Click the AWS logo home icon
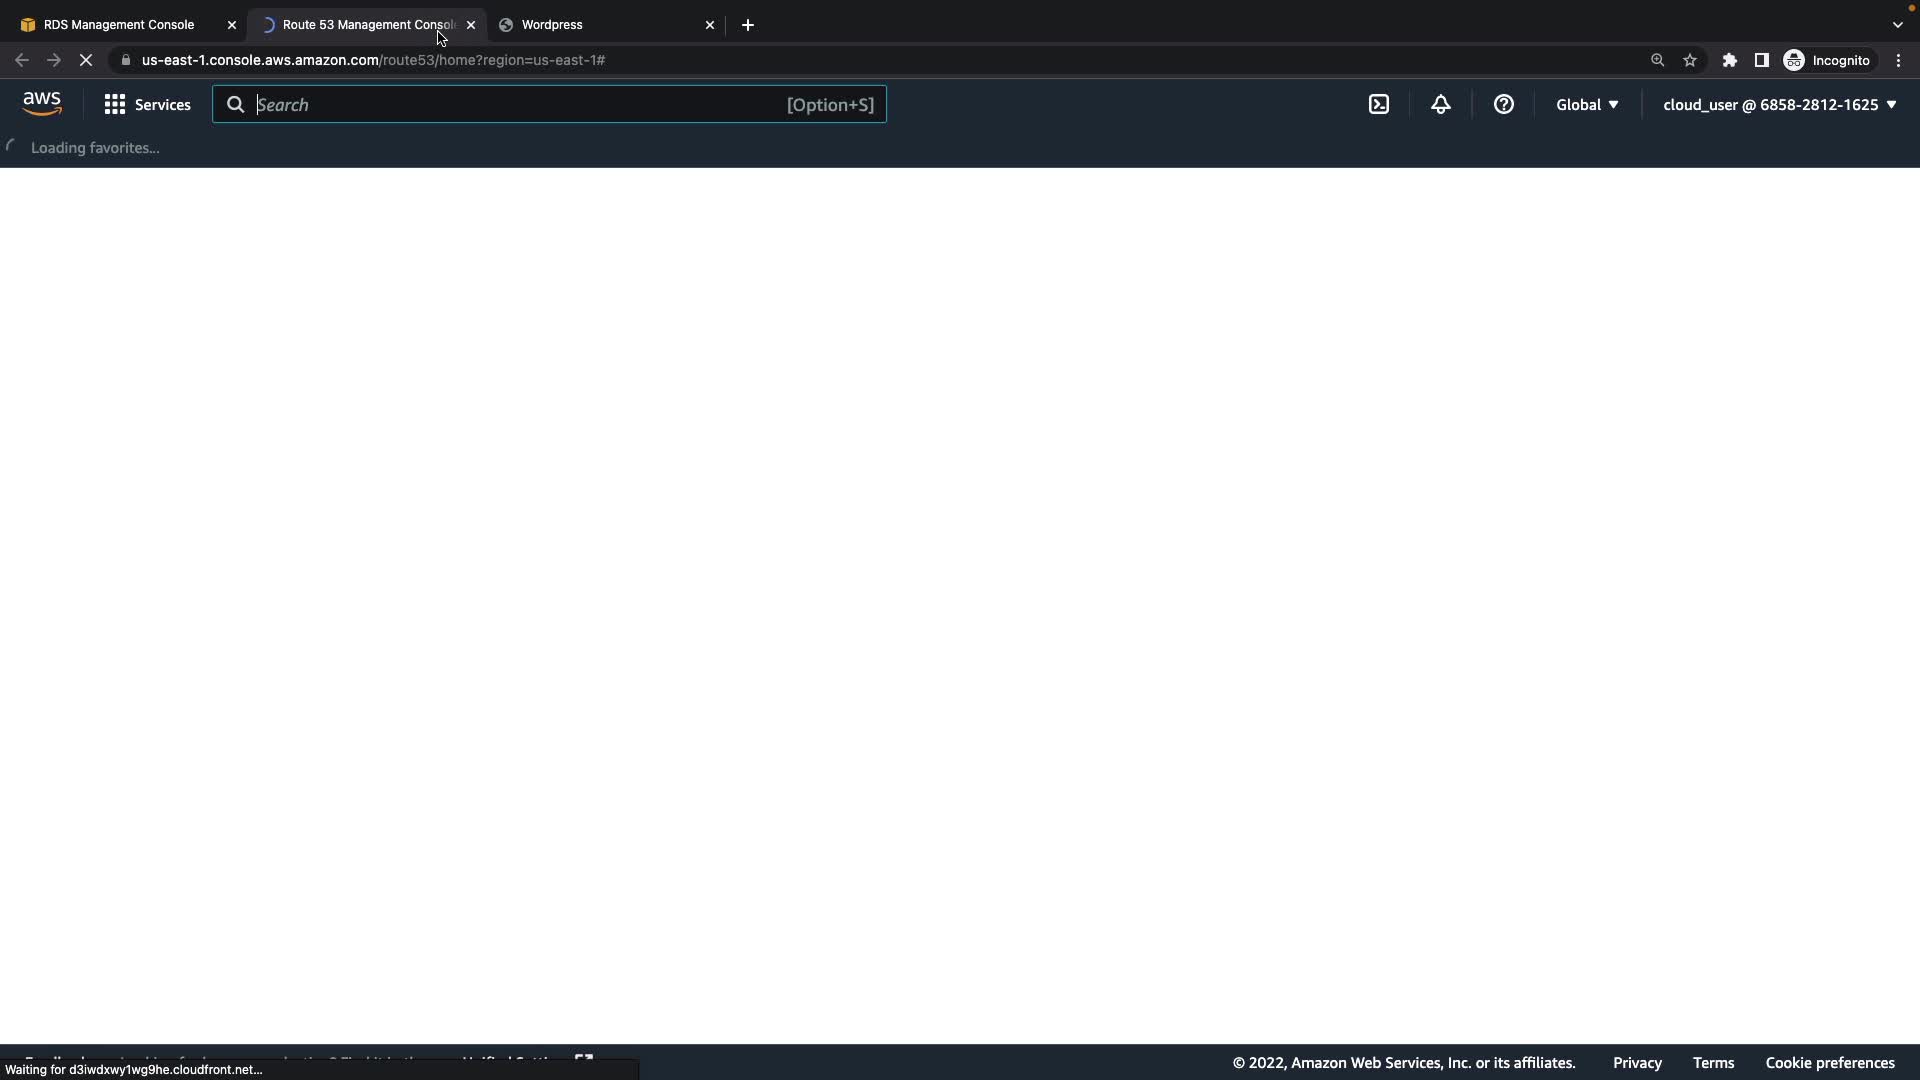This screenshot has width=1920, height=1080. pyautogui.click(x=42, y=104)
